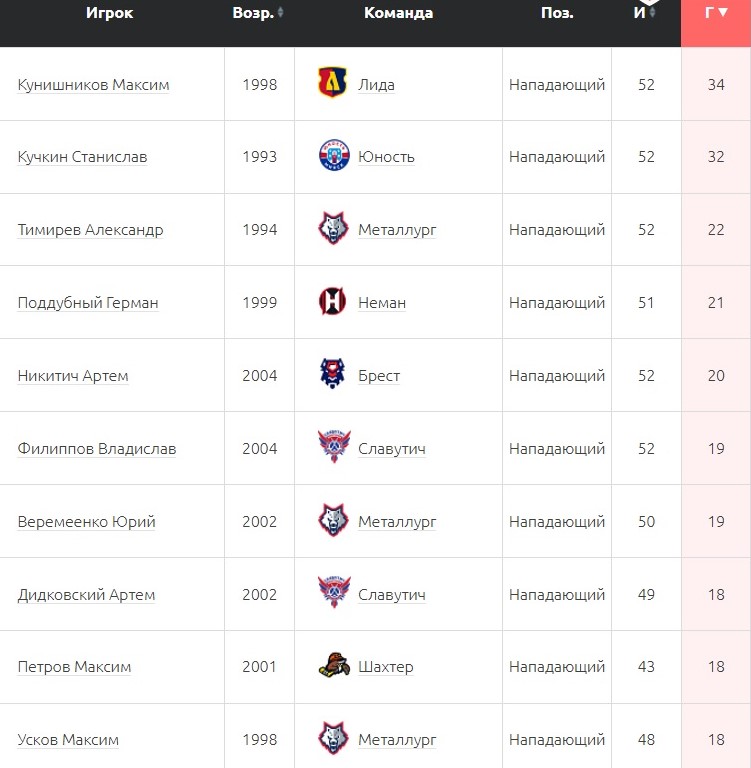Click the Брест team logo icon
Screen dimensions: 751x768
click(333, 375)
